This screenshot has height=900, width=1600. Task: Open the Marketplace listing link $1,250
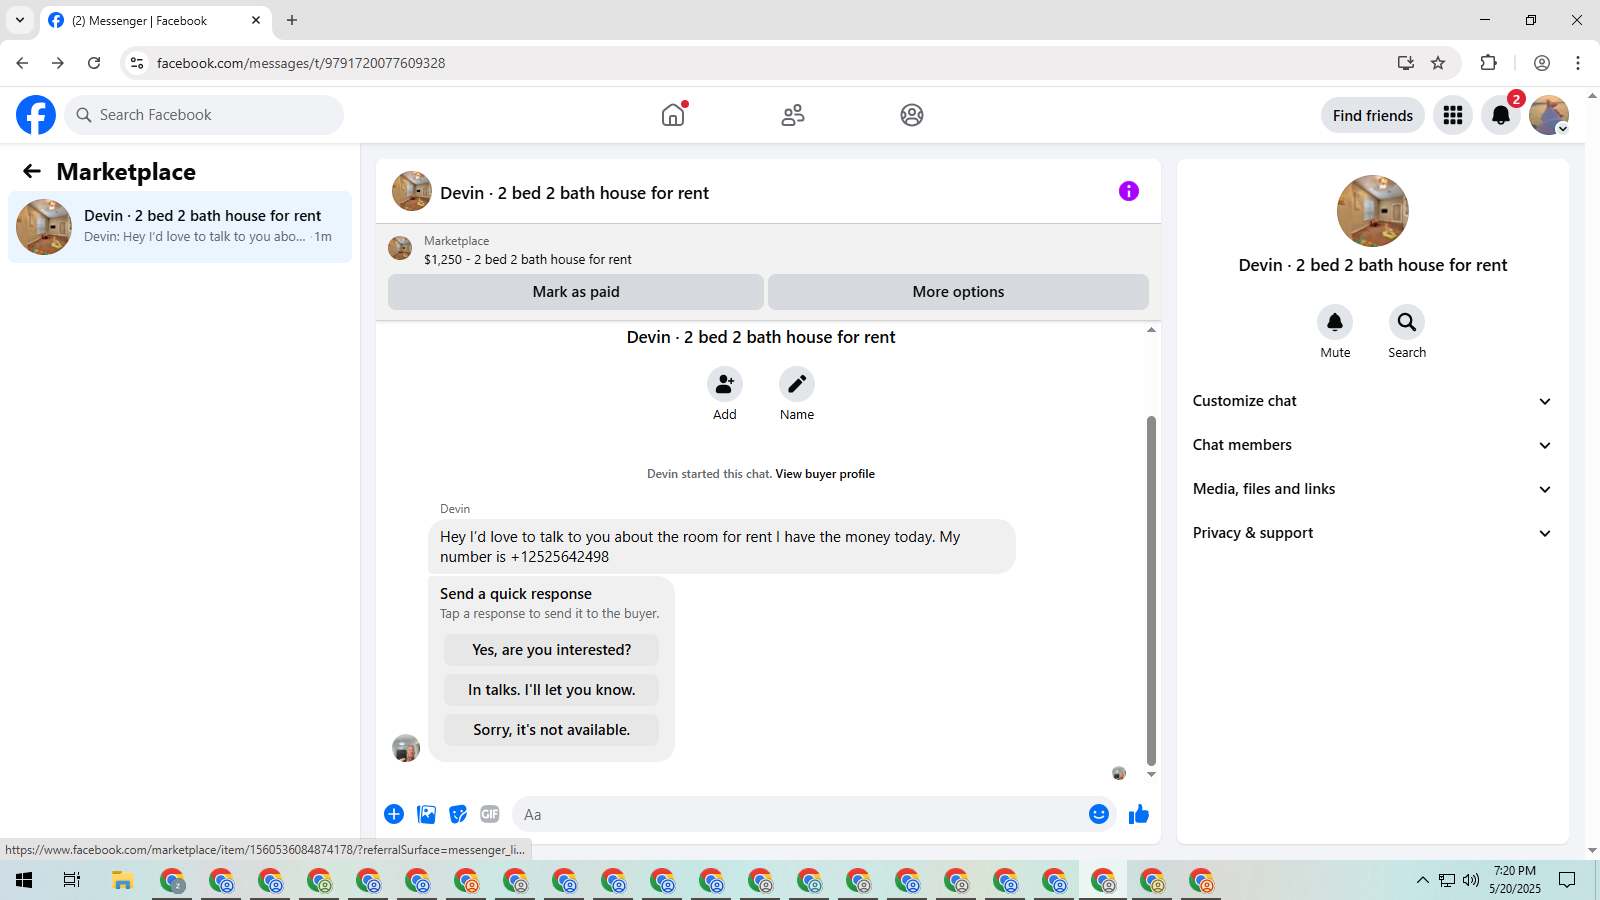click(528, 259)
